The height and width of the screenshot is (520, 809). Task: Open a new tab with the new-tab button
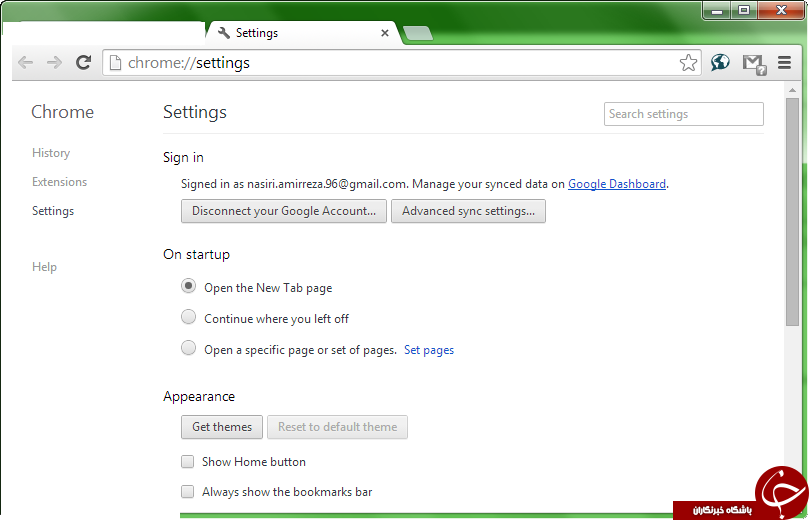pos(418,34)
